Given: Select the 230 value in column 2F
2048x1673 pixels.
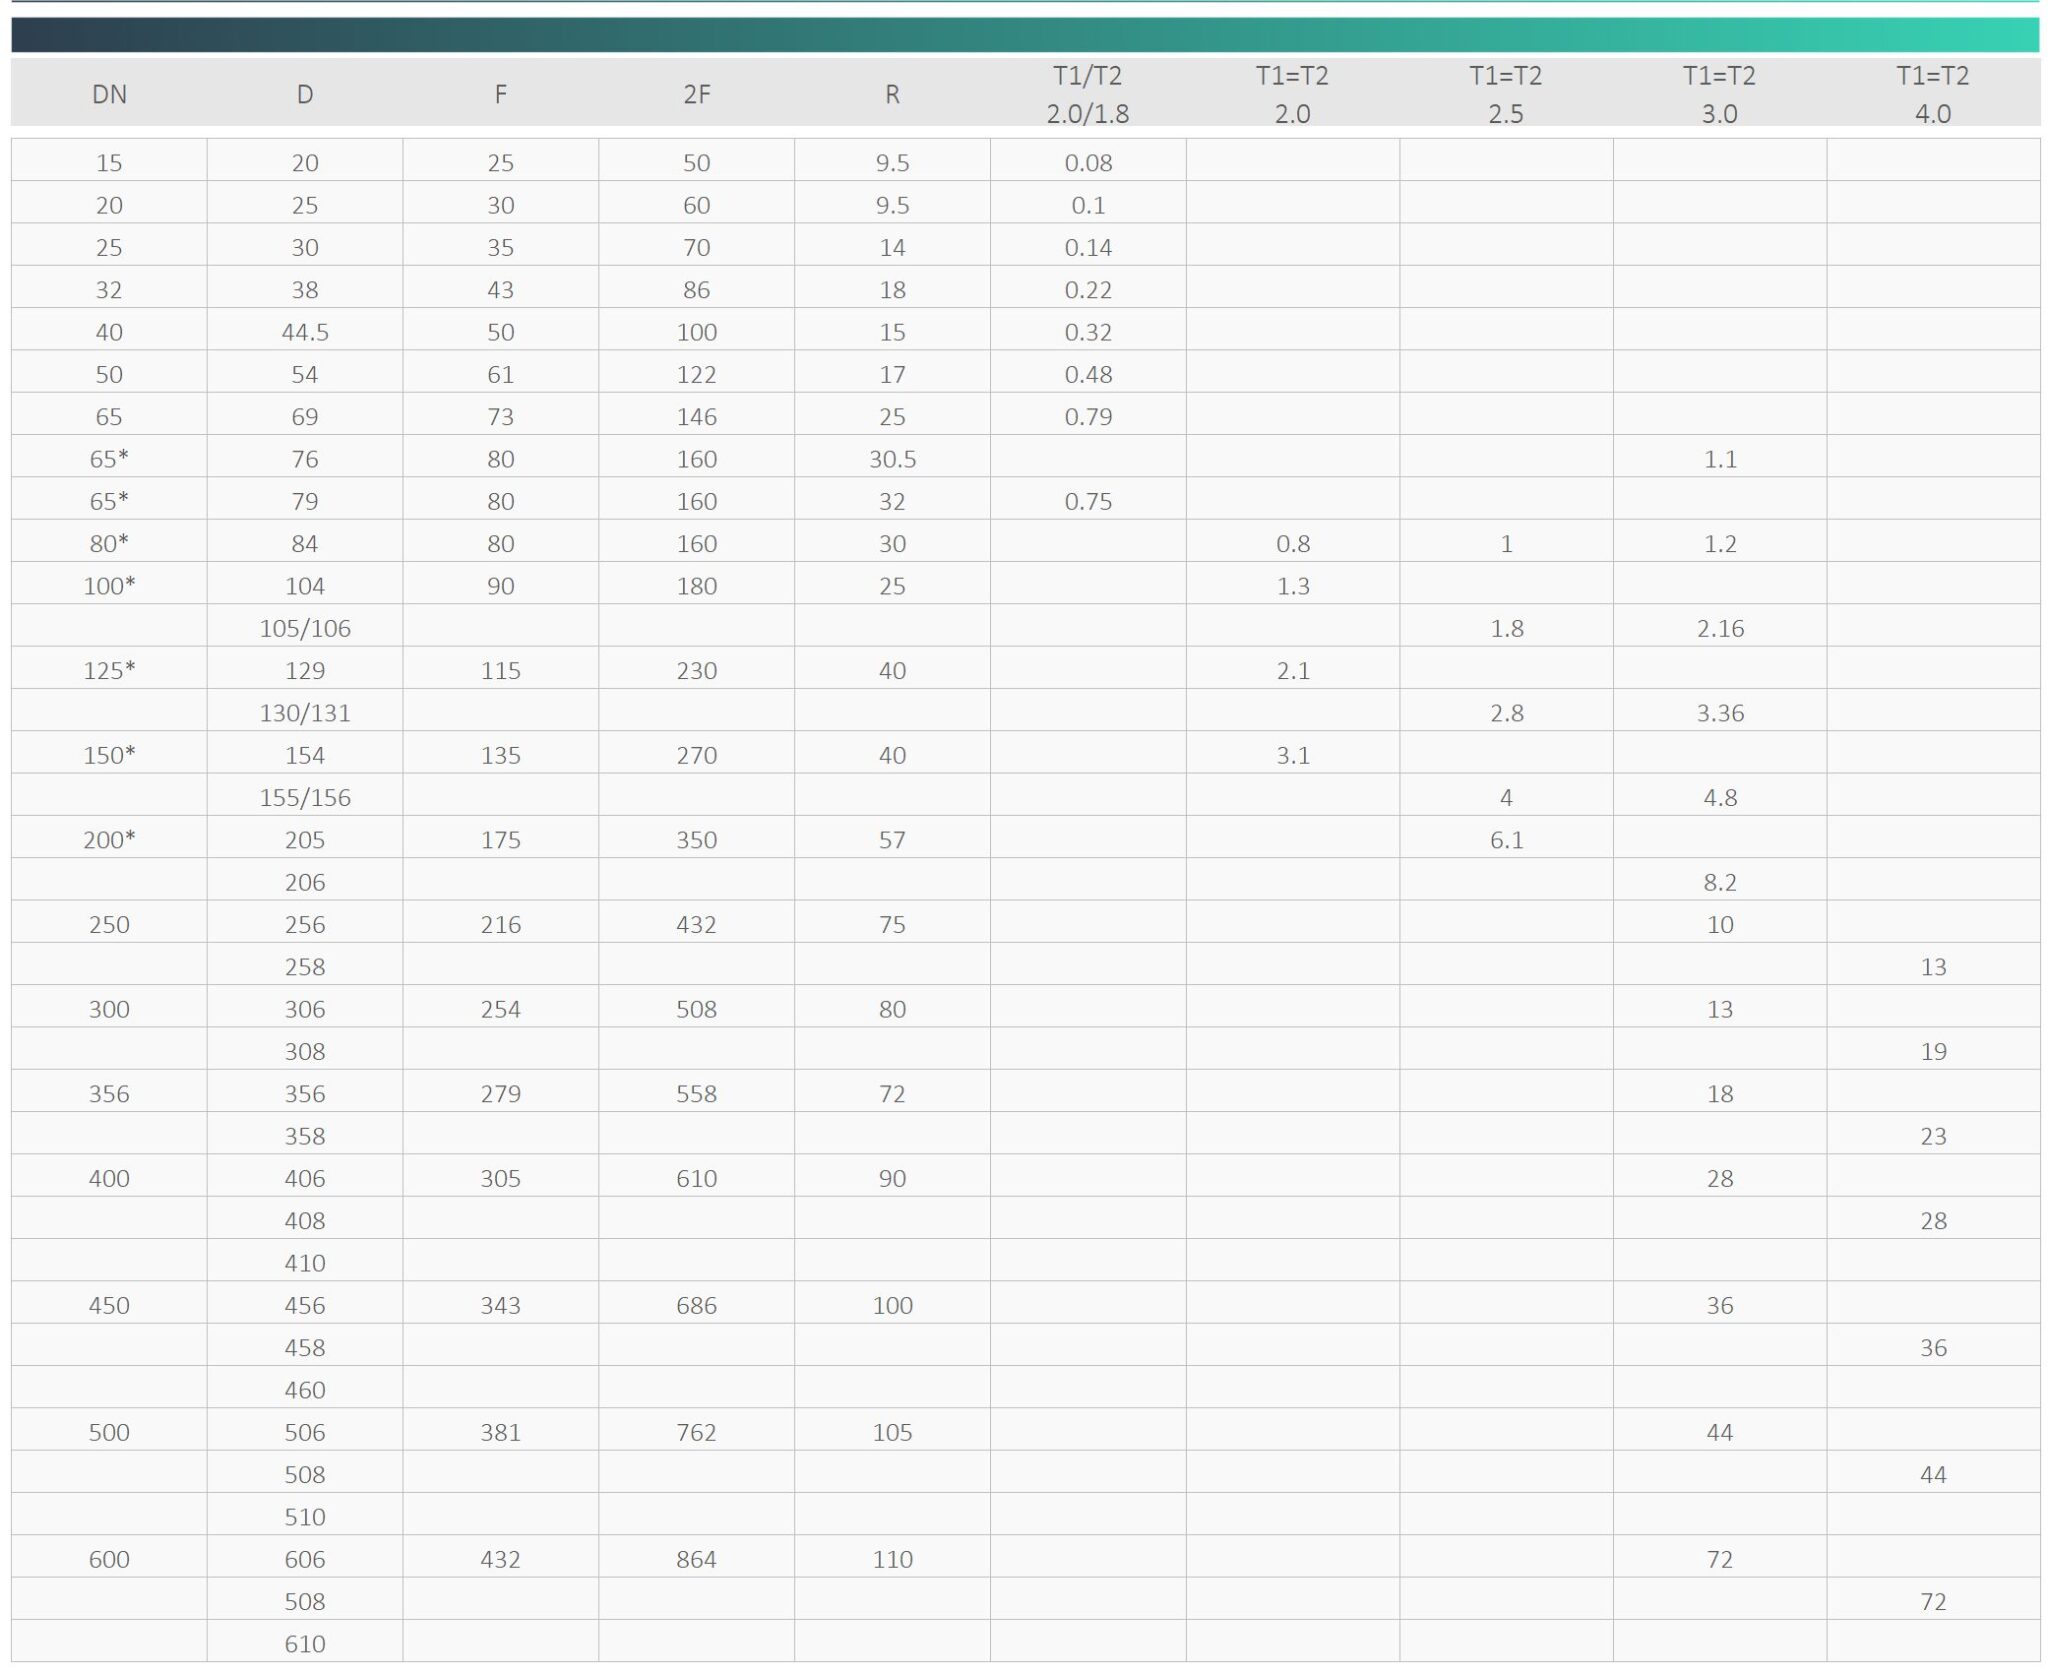Looking at the screenshot, I should pos(696,670).
